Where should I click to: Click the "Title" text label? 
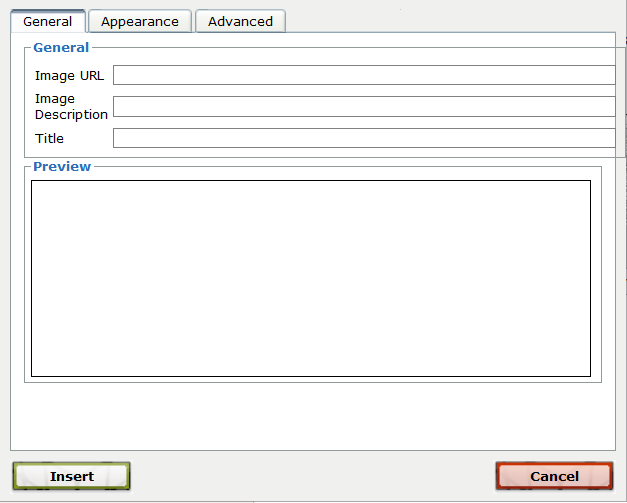49,139
